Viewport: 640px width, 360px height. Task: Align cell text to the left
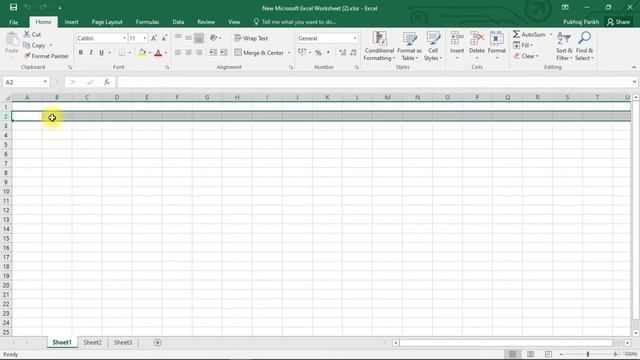pos(178,53)
